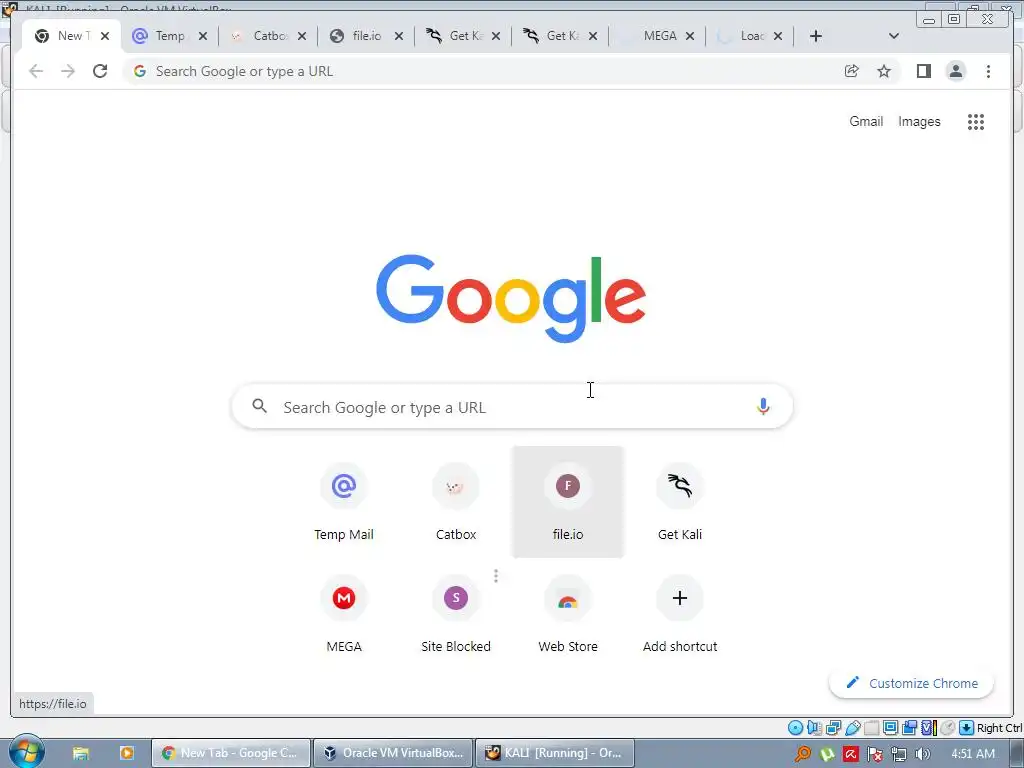Viewport: 1024px width, 768px height.
Task: Open the profile avatar menu
Action: 955,71
